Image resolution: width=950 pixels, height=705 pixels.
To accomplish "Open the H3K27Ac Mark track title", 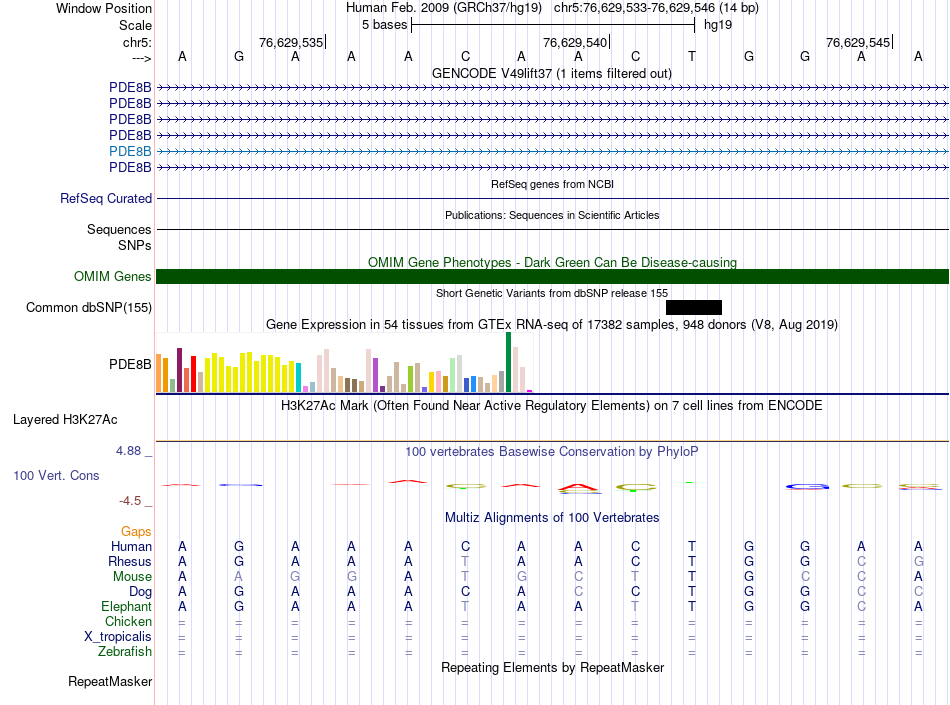I will pyautogui.click(x=552, y=406).
